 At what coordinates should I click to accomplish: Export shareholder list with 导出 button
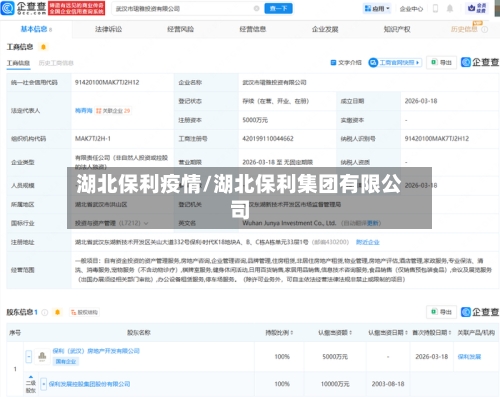coord(441,312)
